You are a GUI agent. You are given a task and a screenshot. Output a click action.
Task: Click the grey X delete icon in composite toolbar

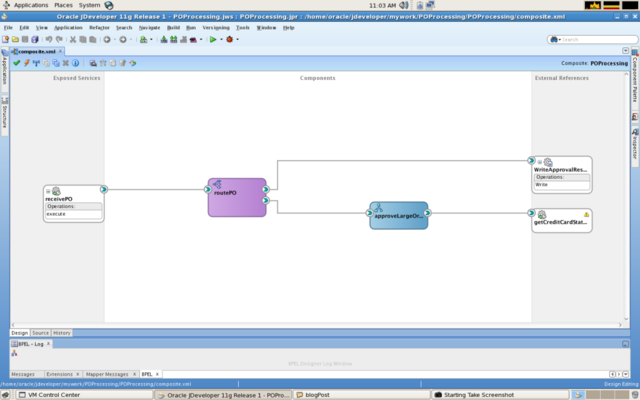click(x=66, y=63)
